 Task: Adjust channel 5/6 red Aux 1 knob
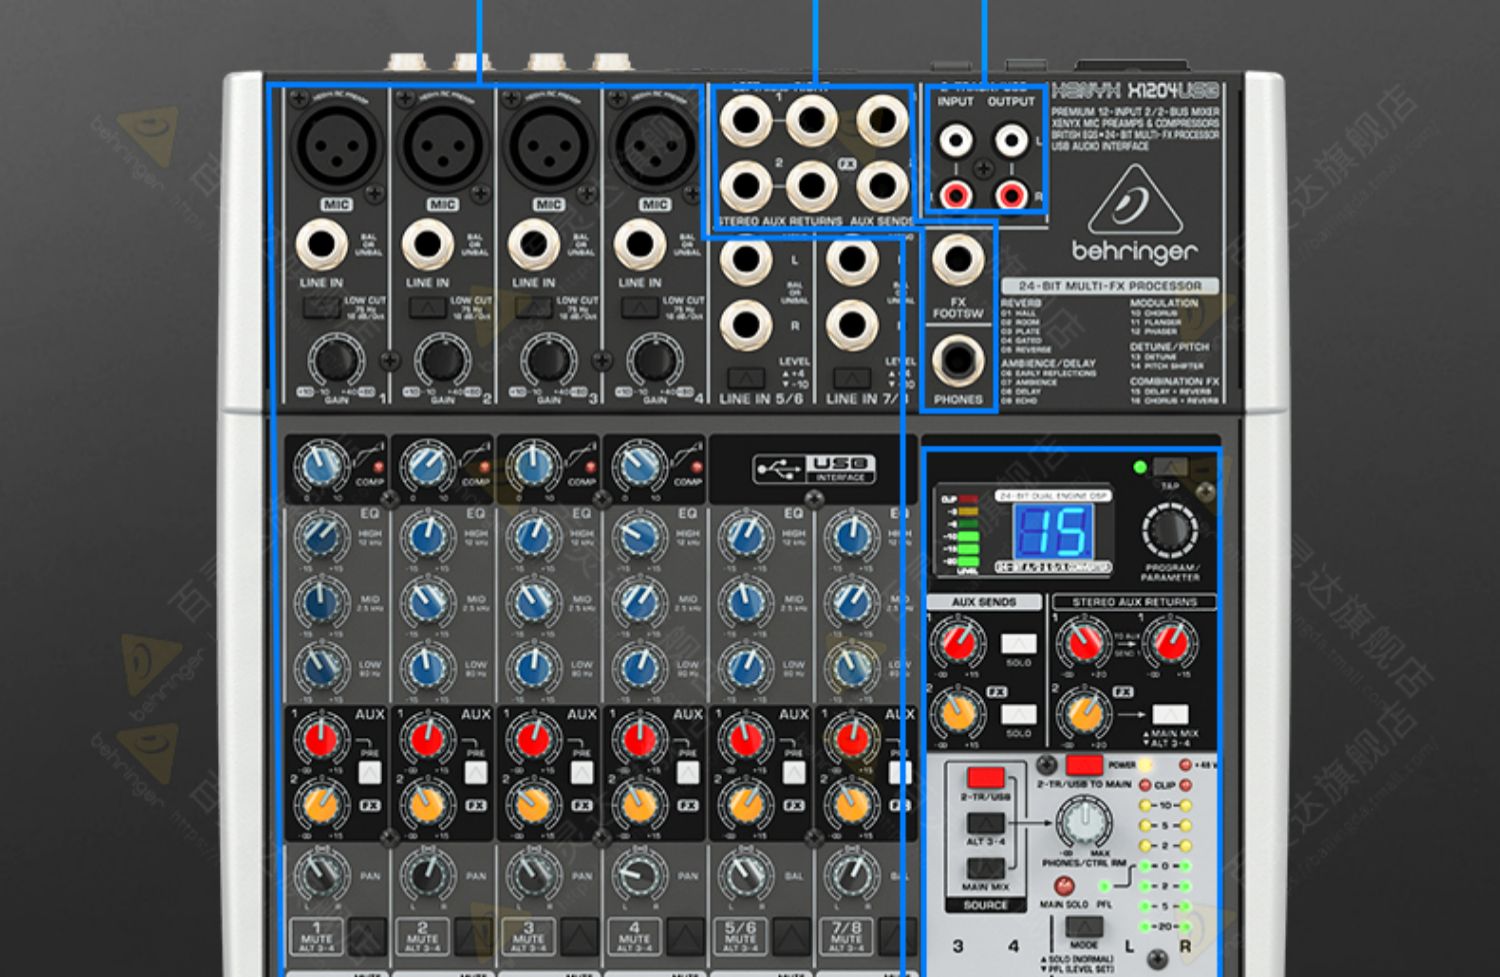[x=745, y=740]
